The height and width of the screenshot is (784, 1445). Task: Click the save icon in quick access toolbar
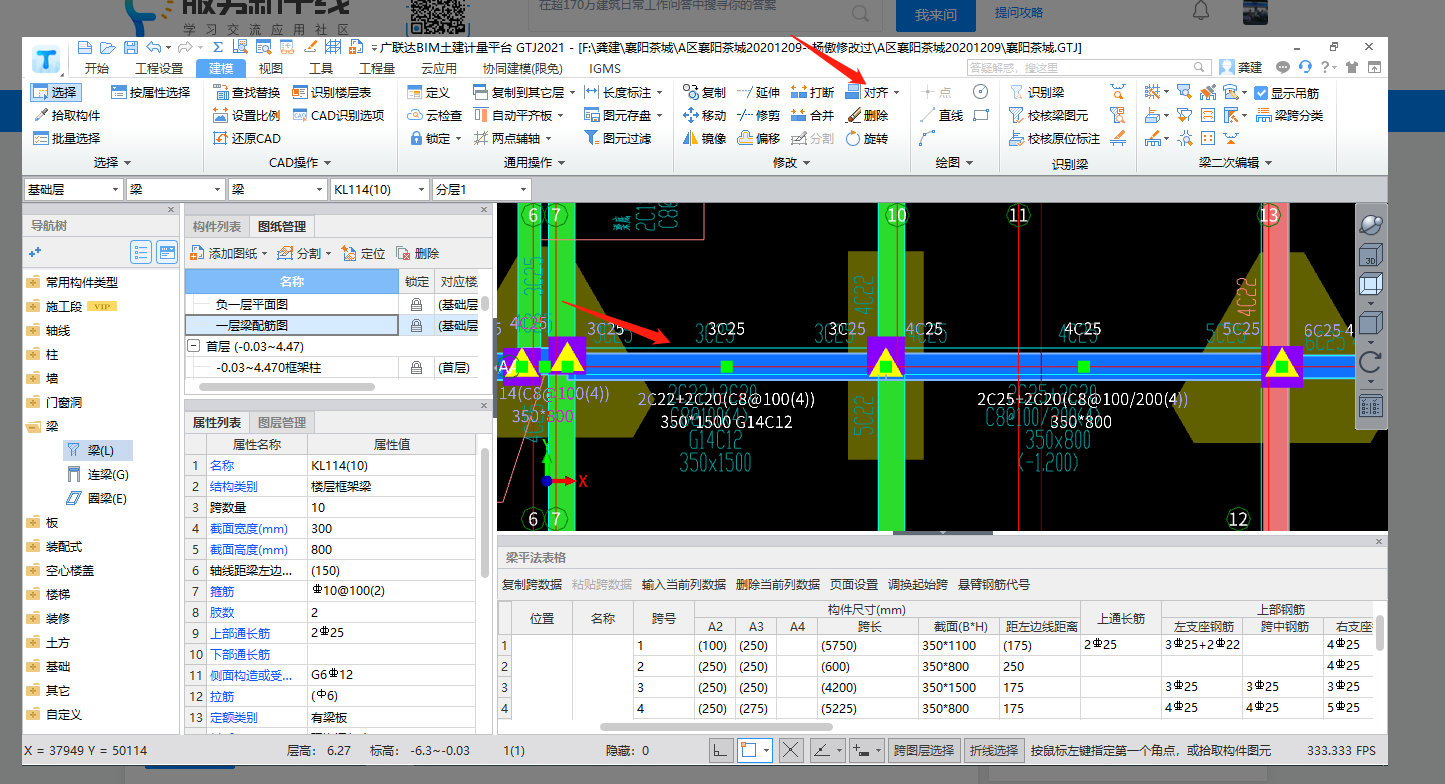click(x=131, y=47)
